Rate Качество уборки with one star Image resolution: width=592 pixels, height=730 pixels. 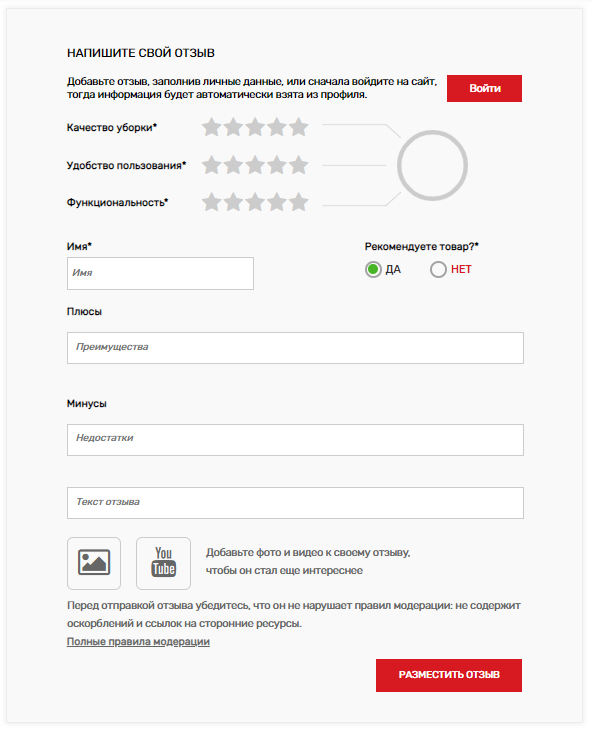point(211,127)
